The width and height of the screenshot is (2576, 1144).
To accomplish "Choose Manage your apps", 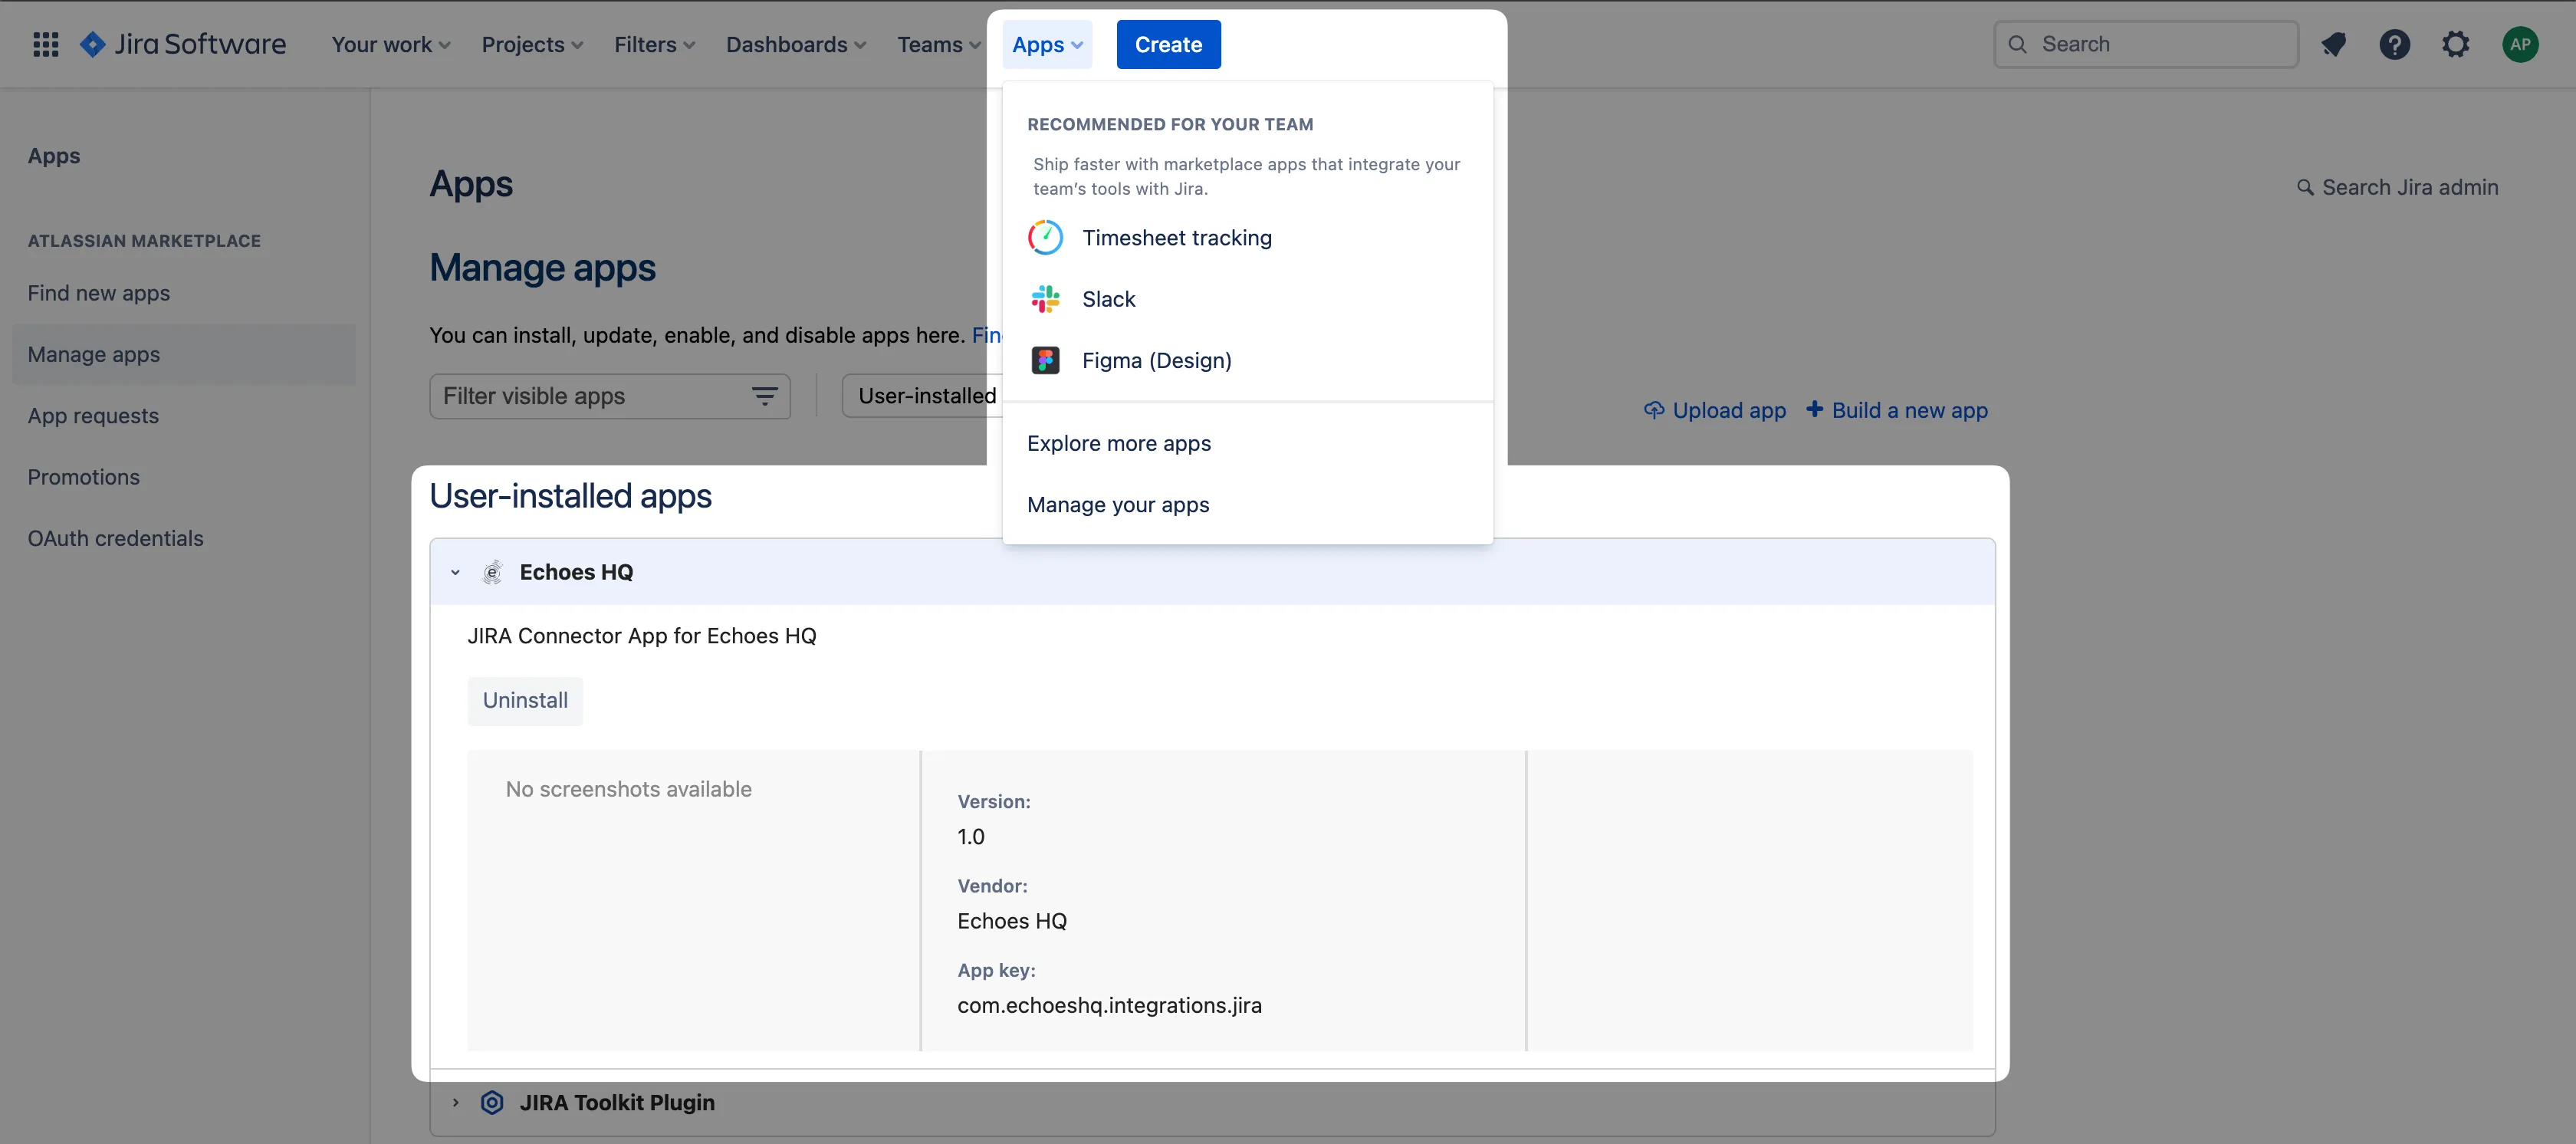I will point(1247,505).
